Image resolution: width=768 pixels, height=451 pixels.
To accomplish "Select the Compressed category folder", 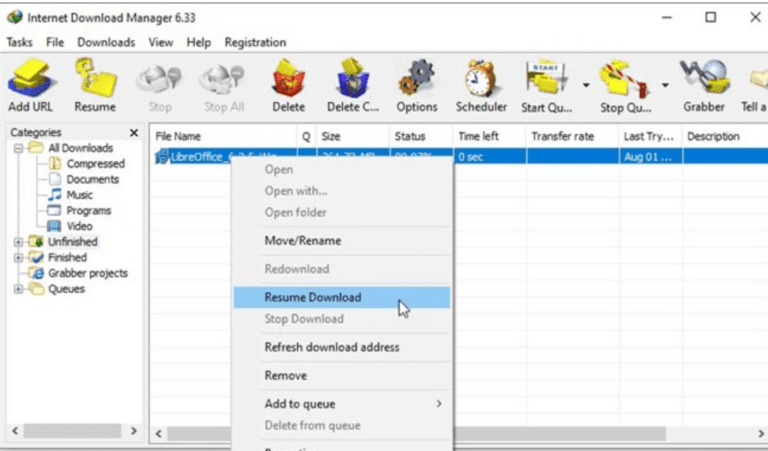I will point(95,164).
